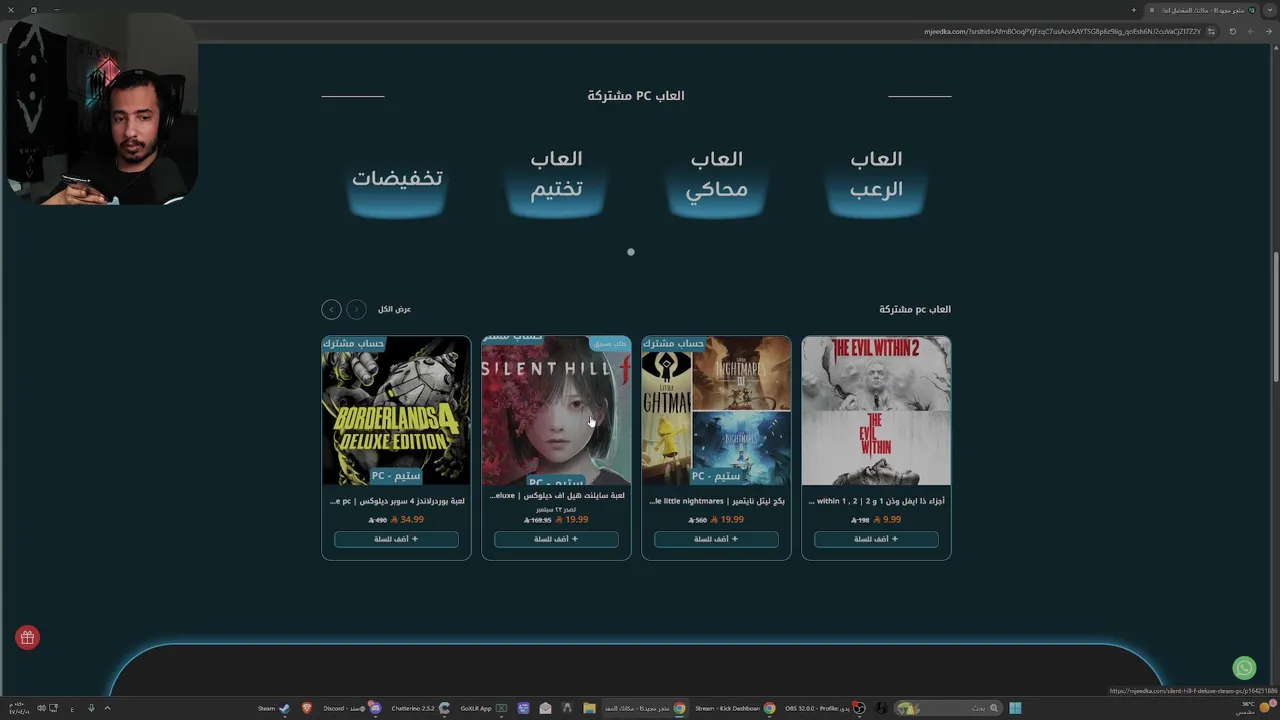Click the العاب PC مشتركة section heading
Screen dimensions: 1280x720
click(636, 96)
